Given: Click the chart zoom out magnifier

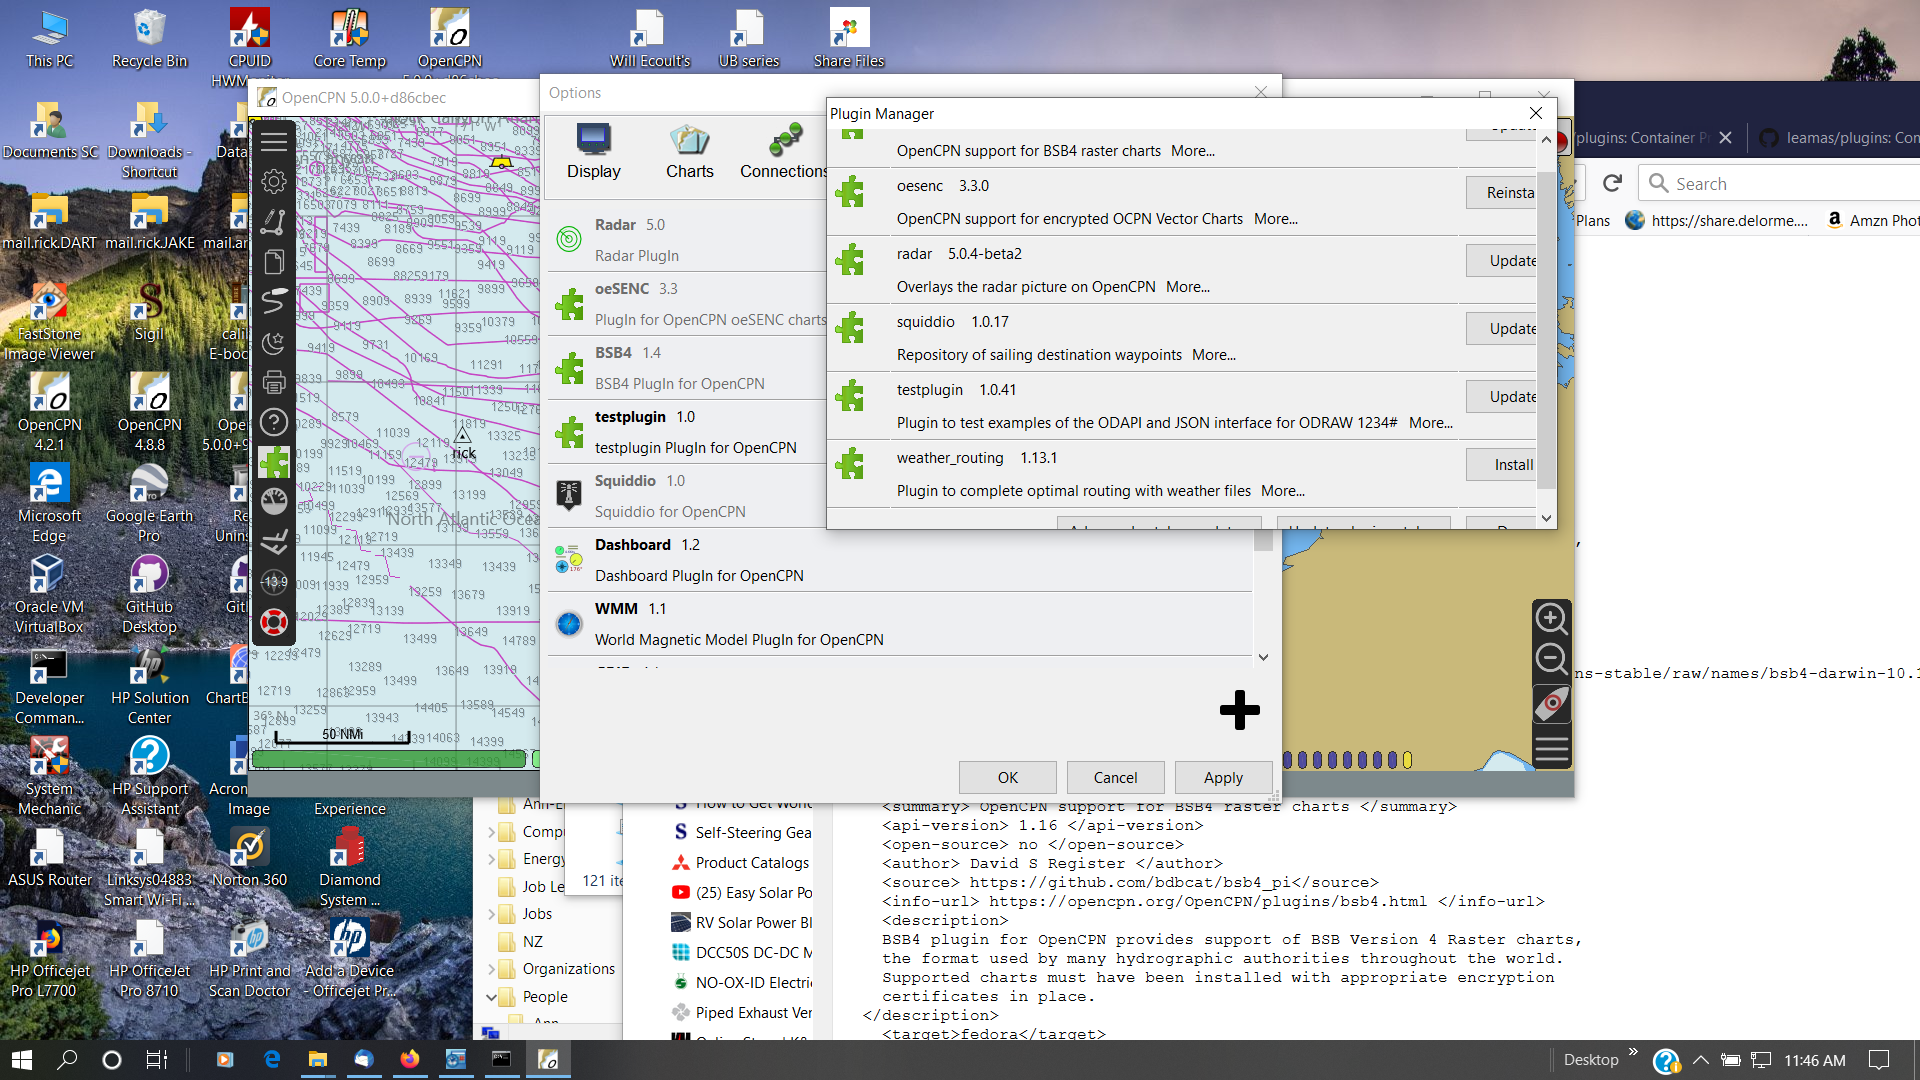Looking at the screenshot, I should pyautogui.click(x=1551, y=660).
